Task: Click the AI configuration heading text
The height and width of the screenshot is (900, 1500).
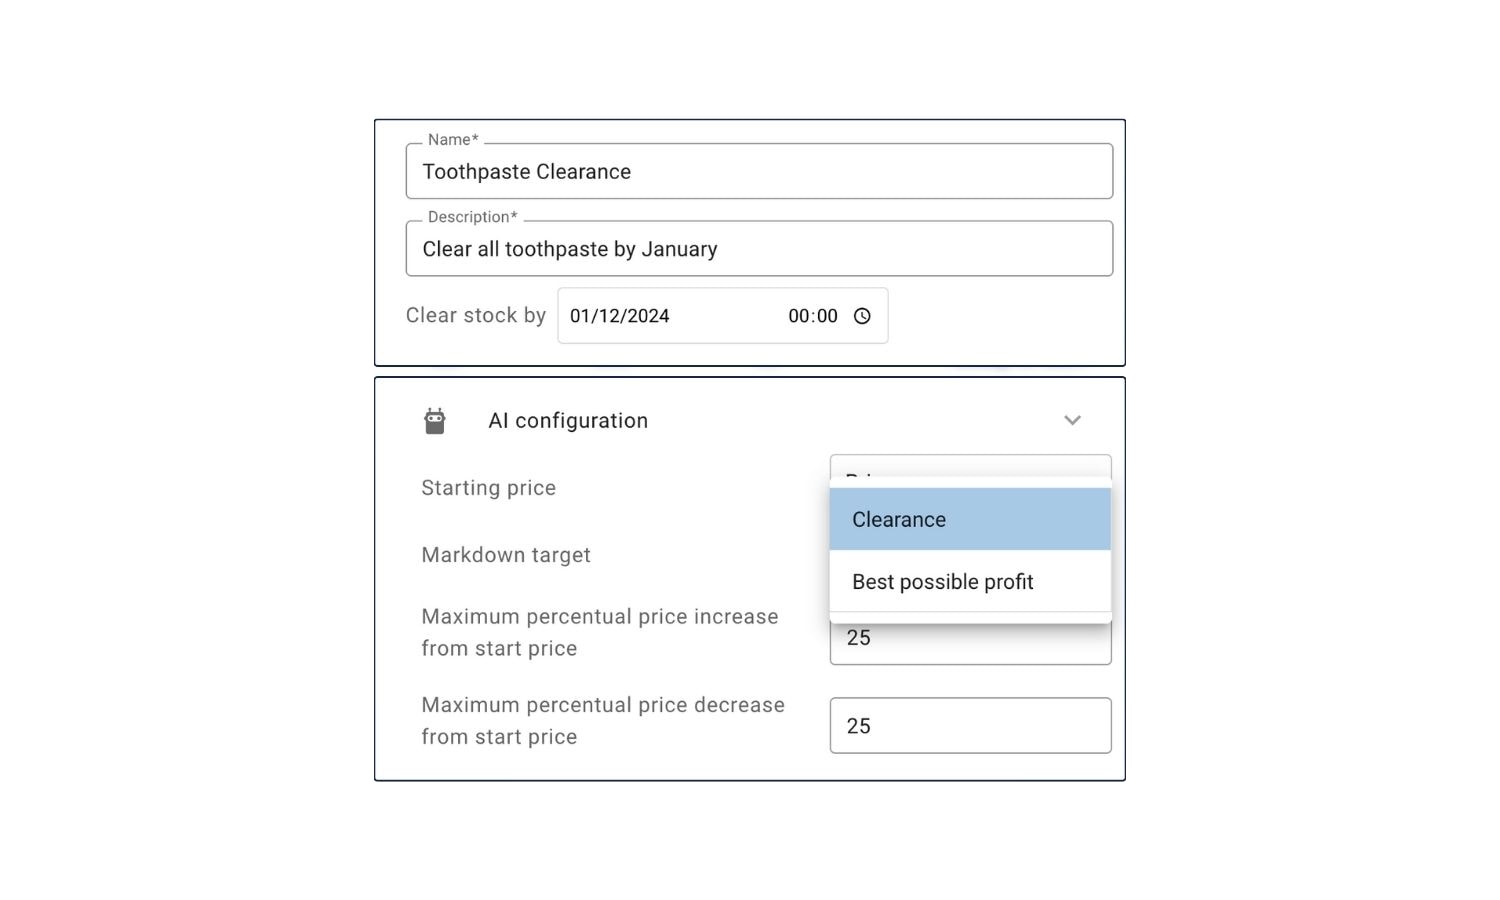Action: (568, 421)
